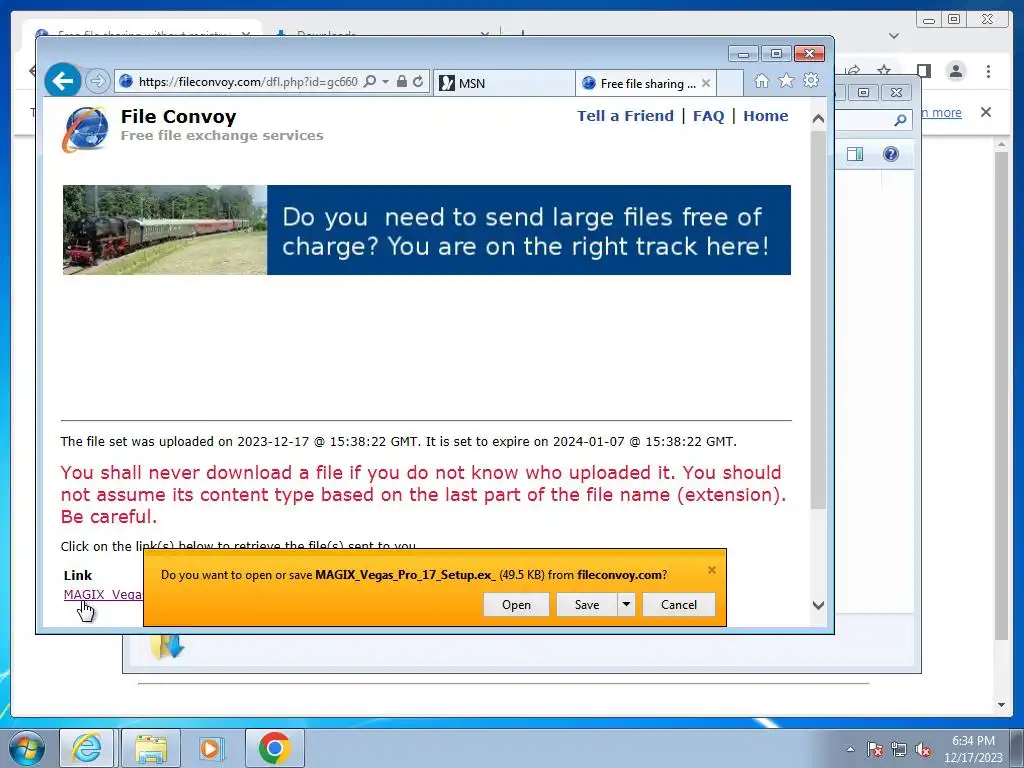Switch to the MSN tab
The width and height of the screenshot is (1024, 768).
pos(504,84)
